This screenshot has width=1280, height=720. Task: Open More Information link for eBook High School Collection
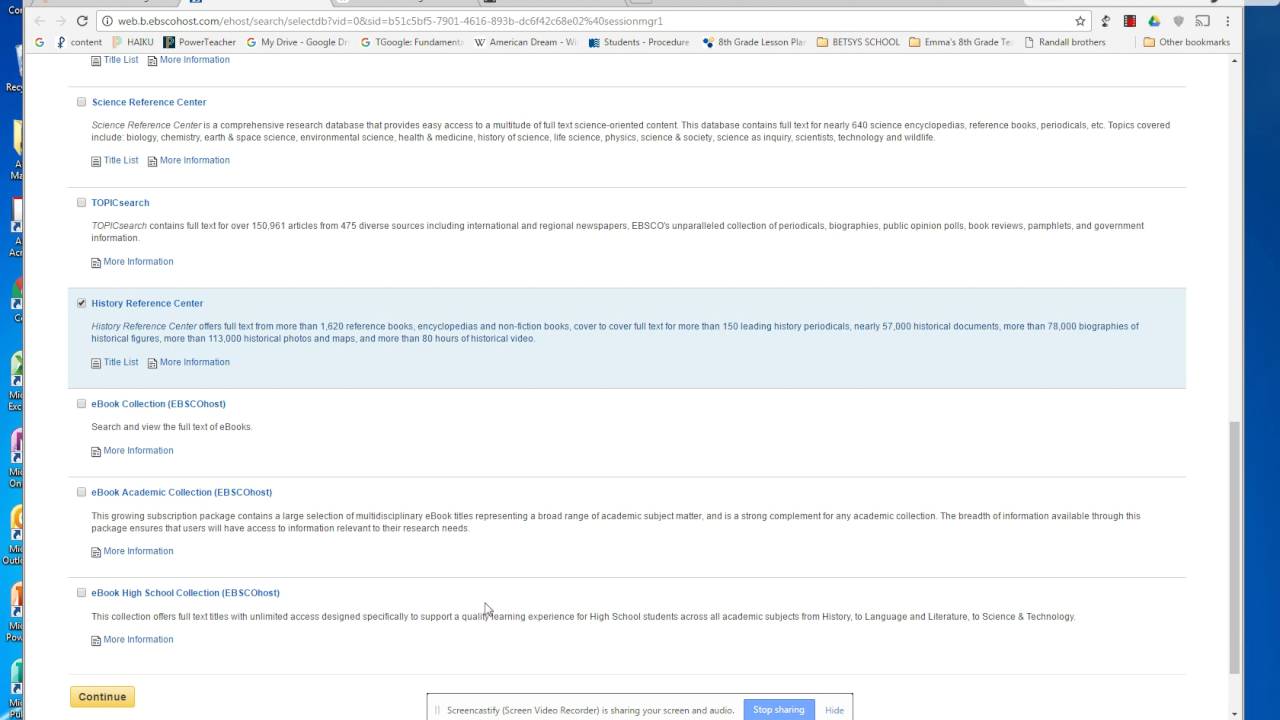pyautogui.click(x=138, y=639)
